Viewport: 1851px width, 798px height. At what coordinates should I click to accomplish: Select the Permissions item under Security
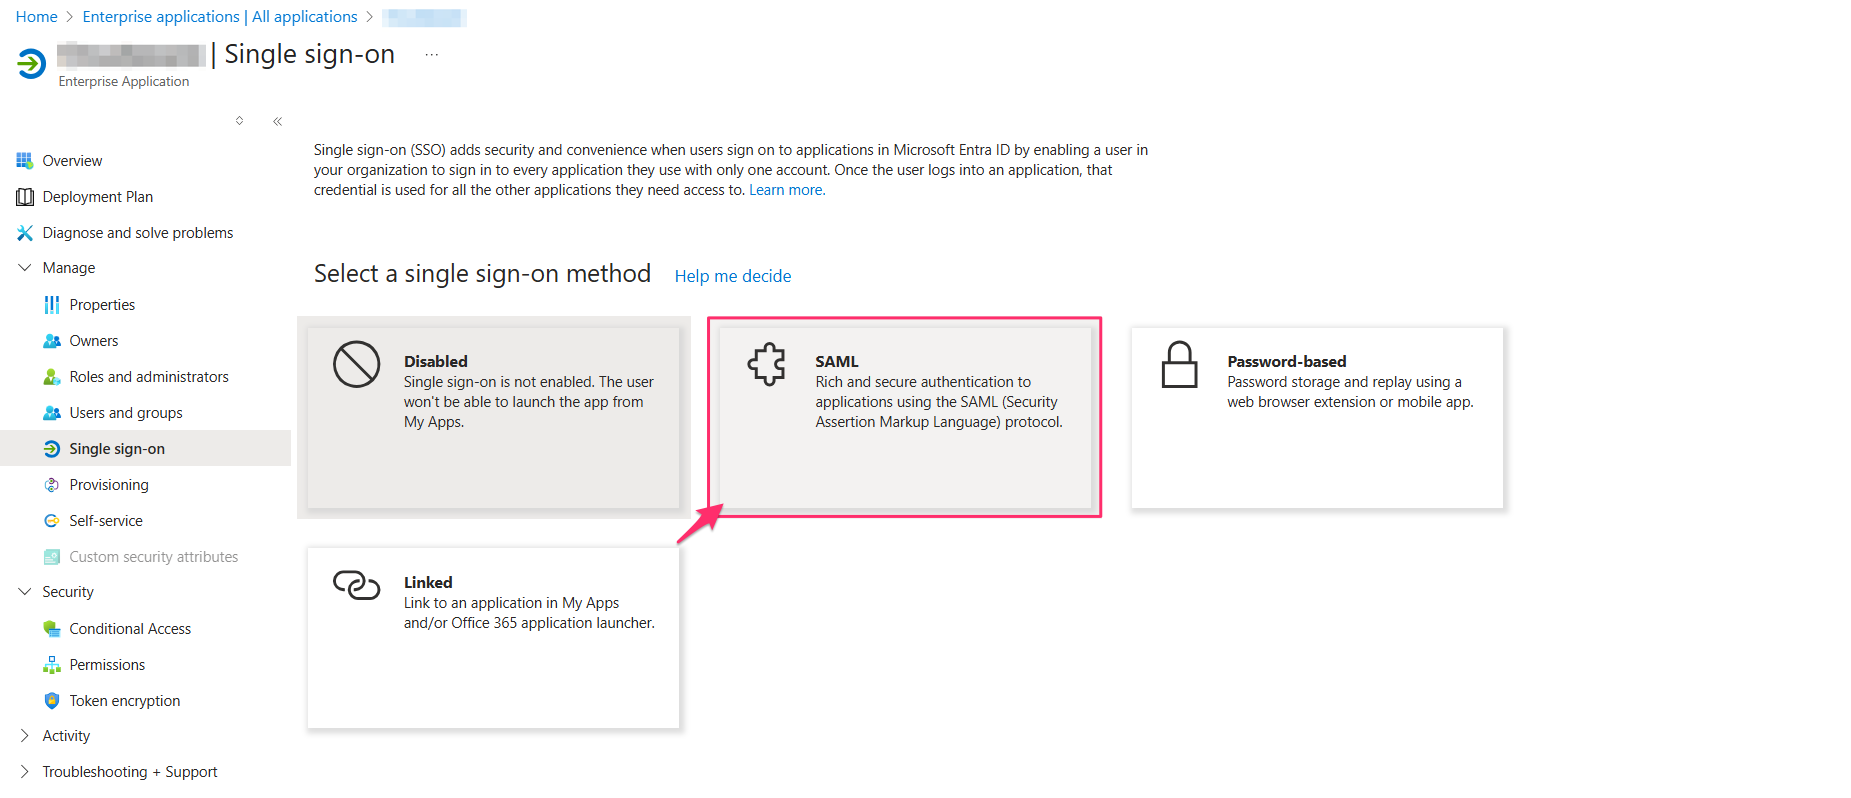click(106, 664)
